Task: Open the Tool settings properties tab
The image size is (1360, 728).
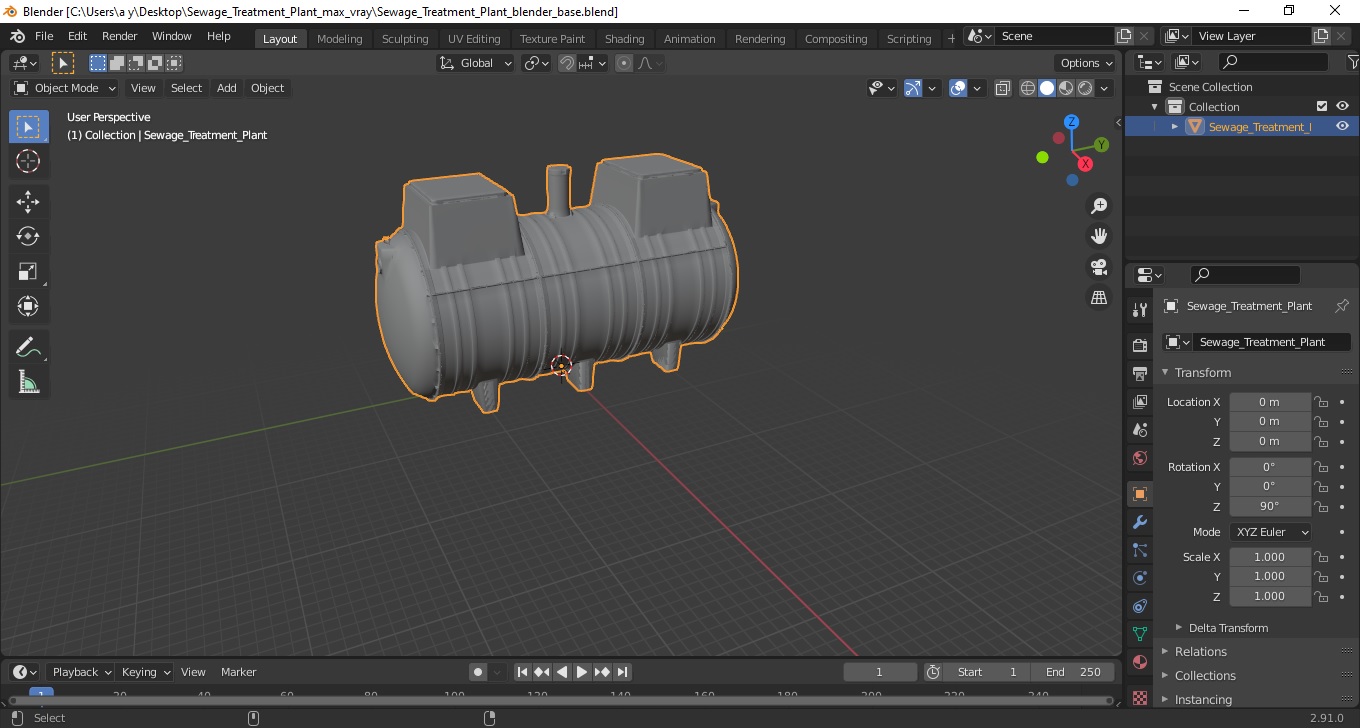Action: [x=1139, y=310]
